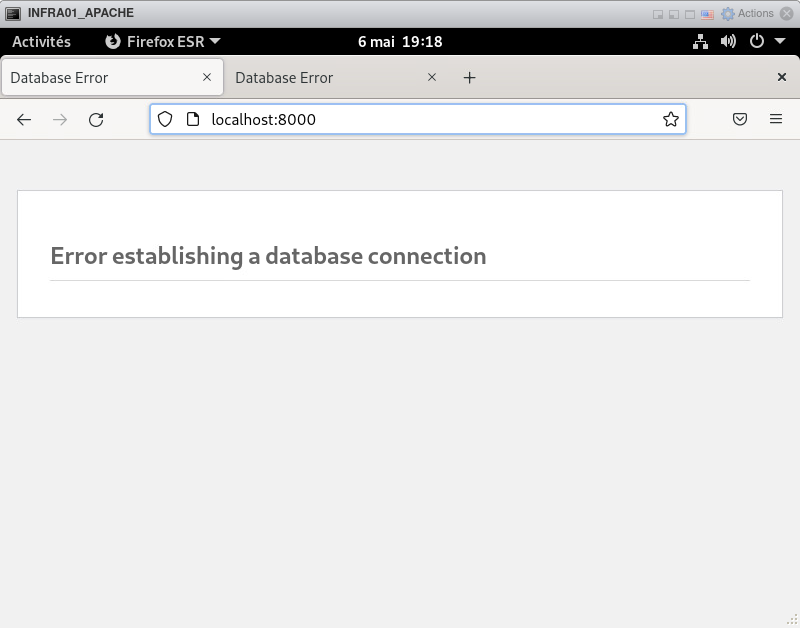Open site information page icon in the address bar
Image resolution: width=800 pixels, height=628 pixels.
(x=194, y=120)
